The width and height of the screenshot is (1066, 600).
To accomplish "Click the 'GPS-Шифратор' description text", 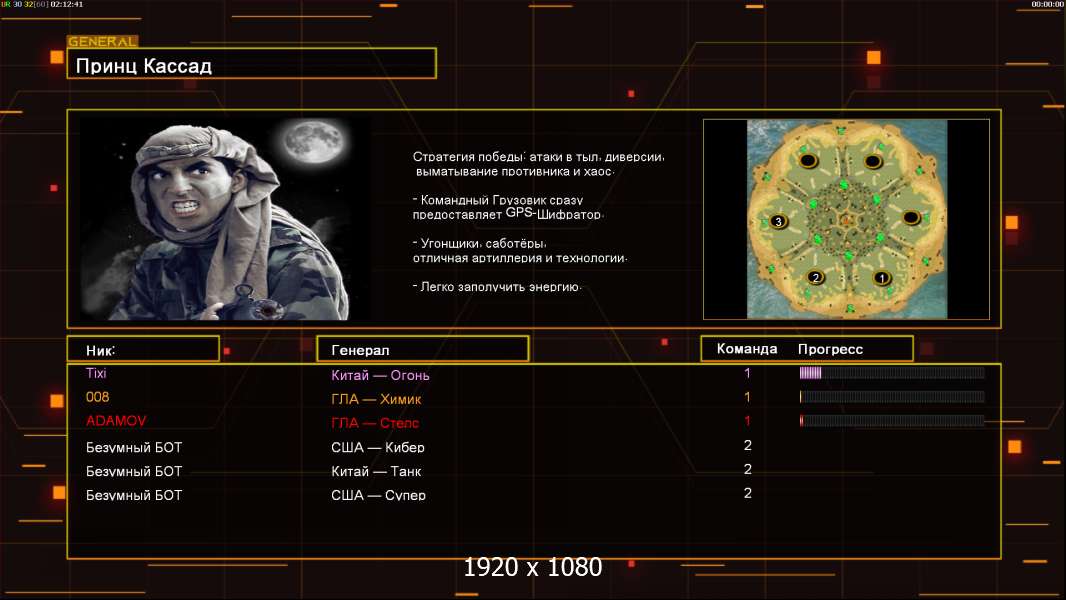I will 553,213.
